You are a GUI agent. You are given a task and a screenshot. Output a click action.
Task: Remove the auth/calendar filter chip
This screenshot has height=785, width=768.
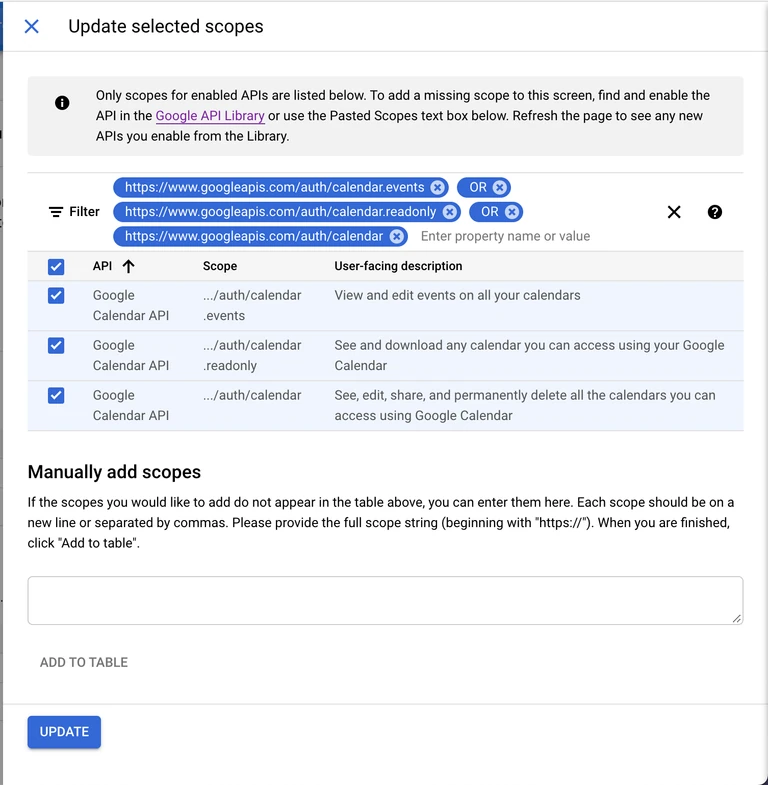(x=397, y=236)
